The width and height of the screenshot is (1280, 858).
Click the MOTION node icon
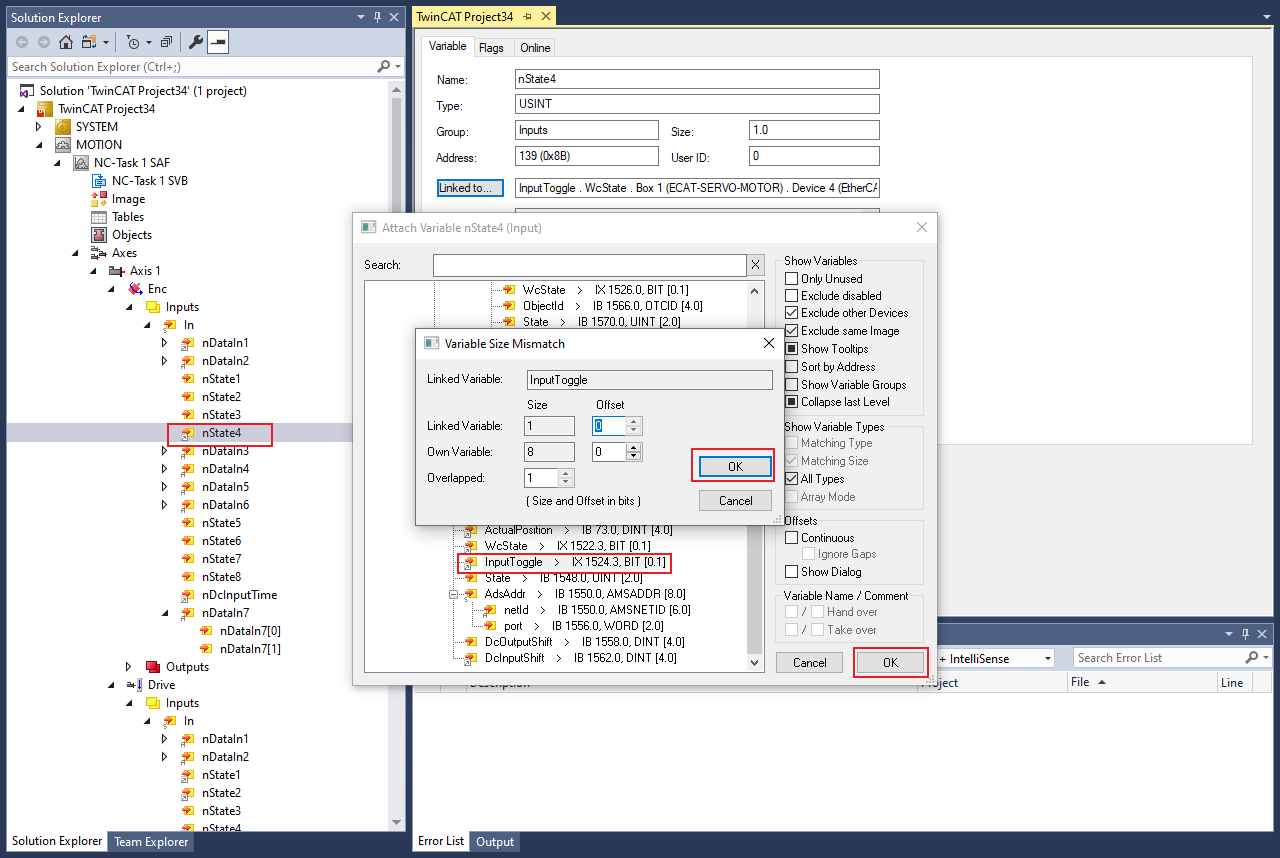click(x=63, y=145)
